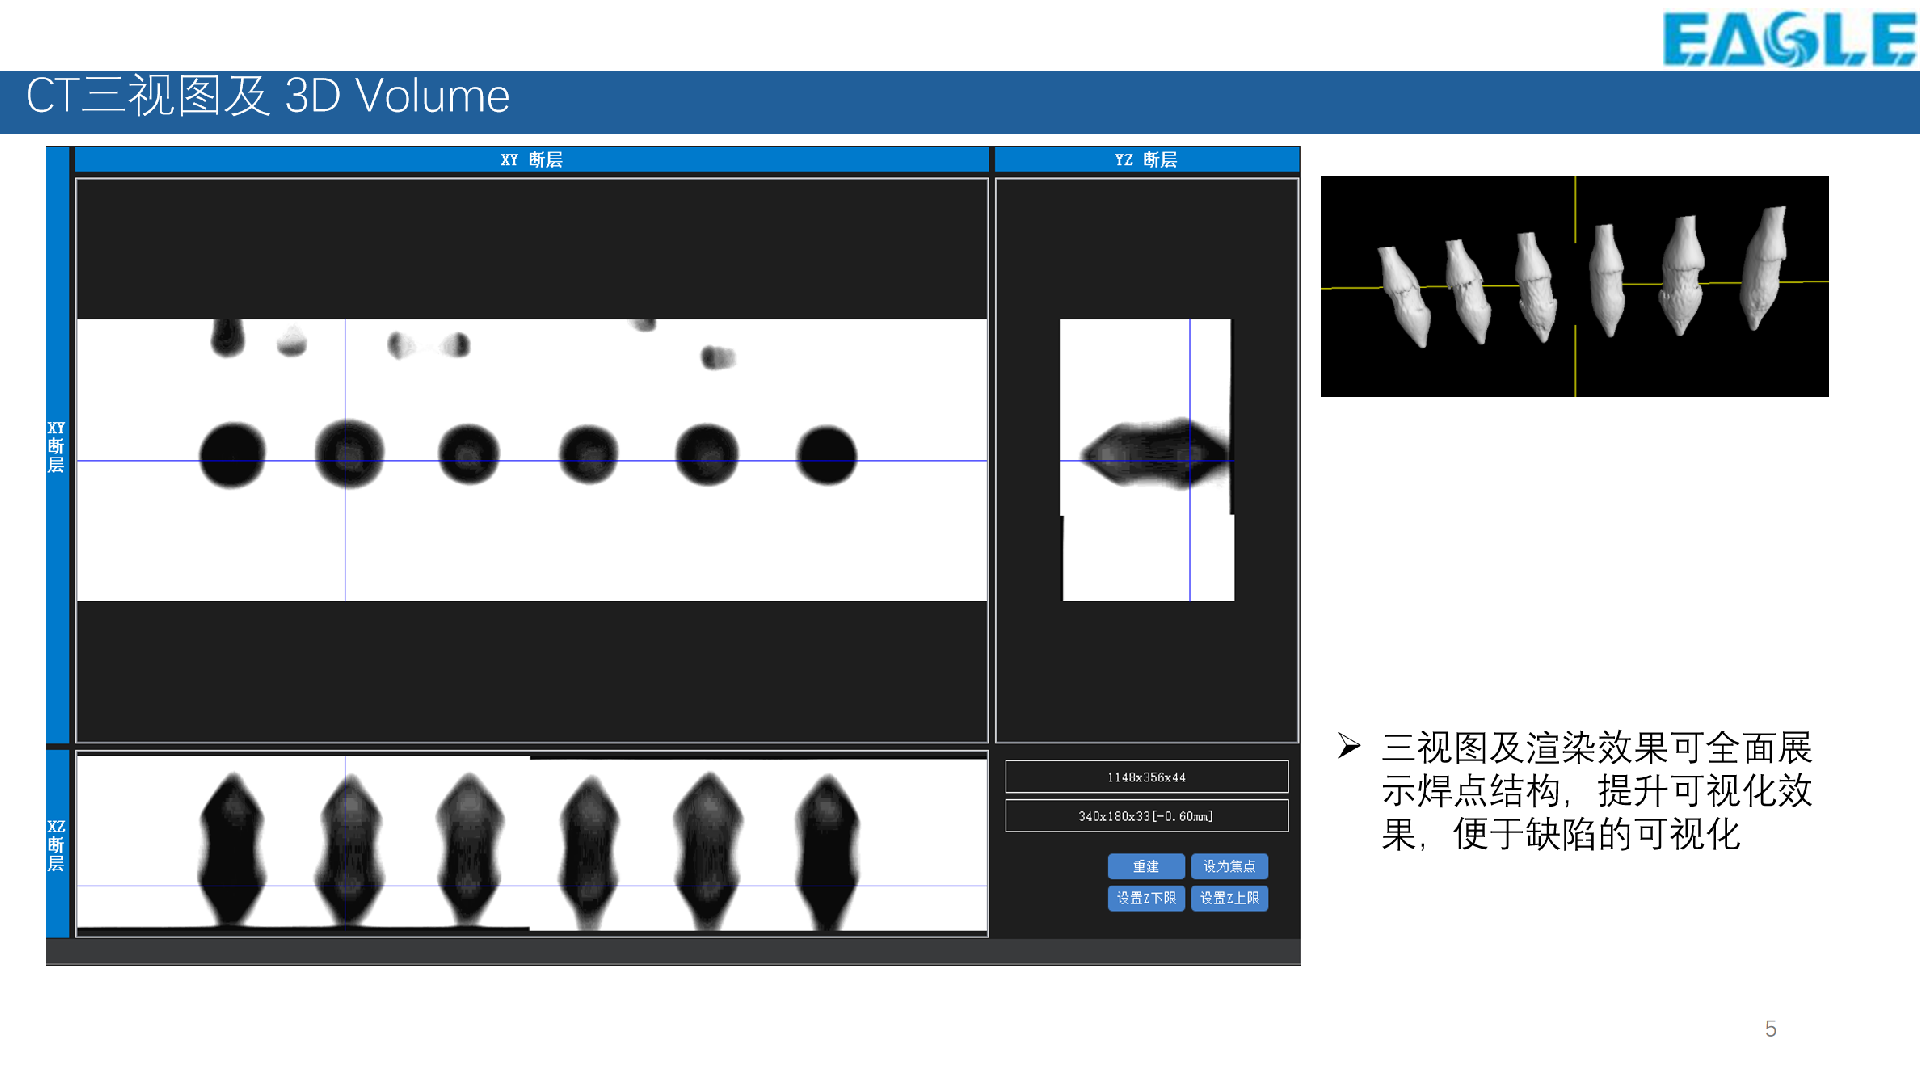Click the rightmost solder joint in XZ slice
Viewport: 1920px width, 1076px height.
pos(826,848)
